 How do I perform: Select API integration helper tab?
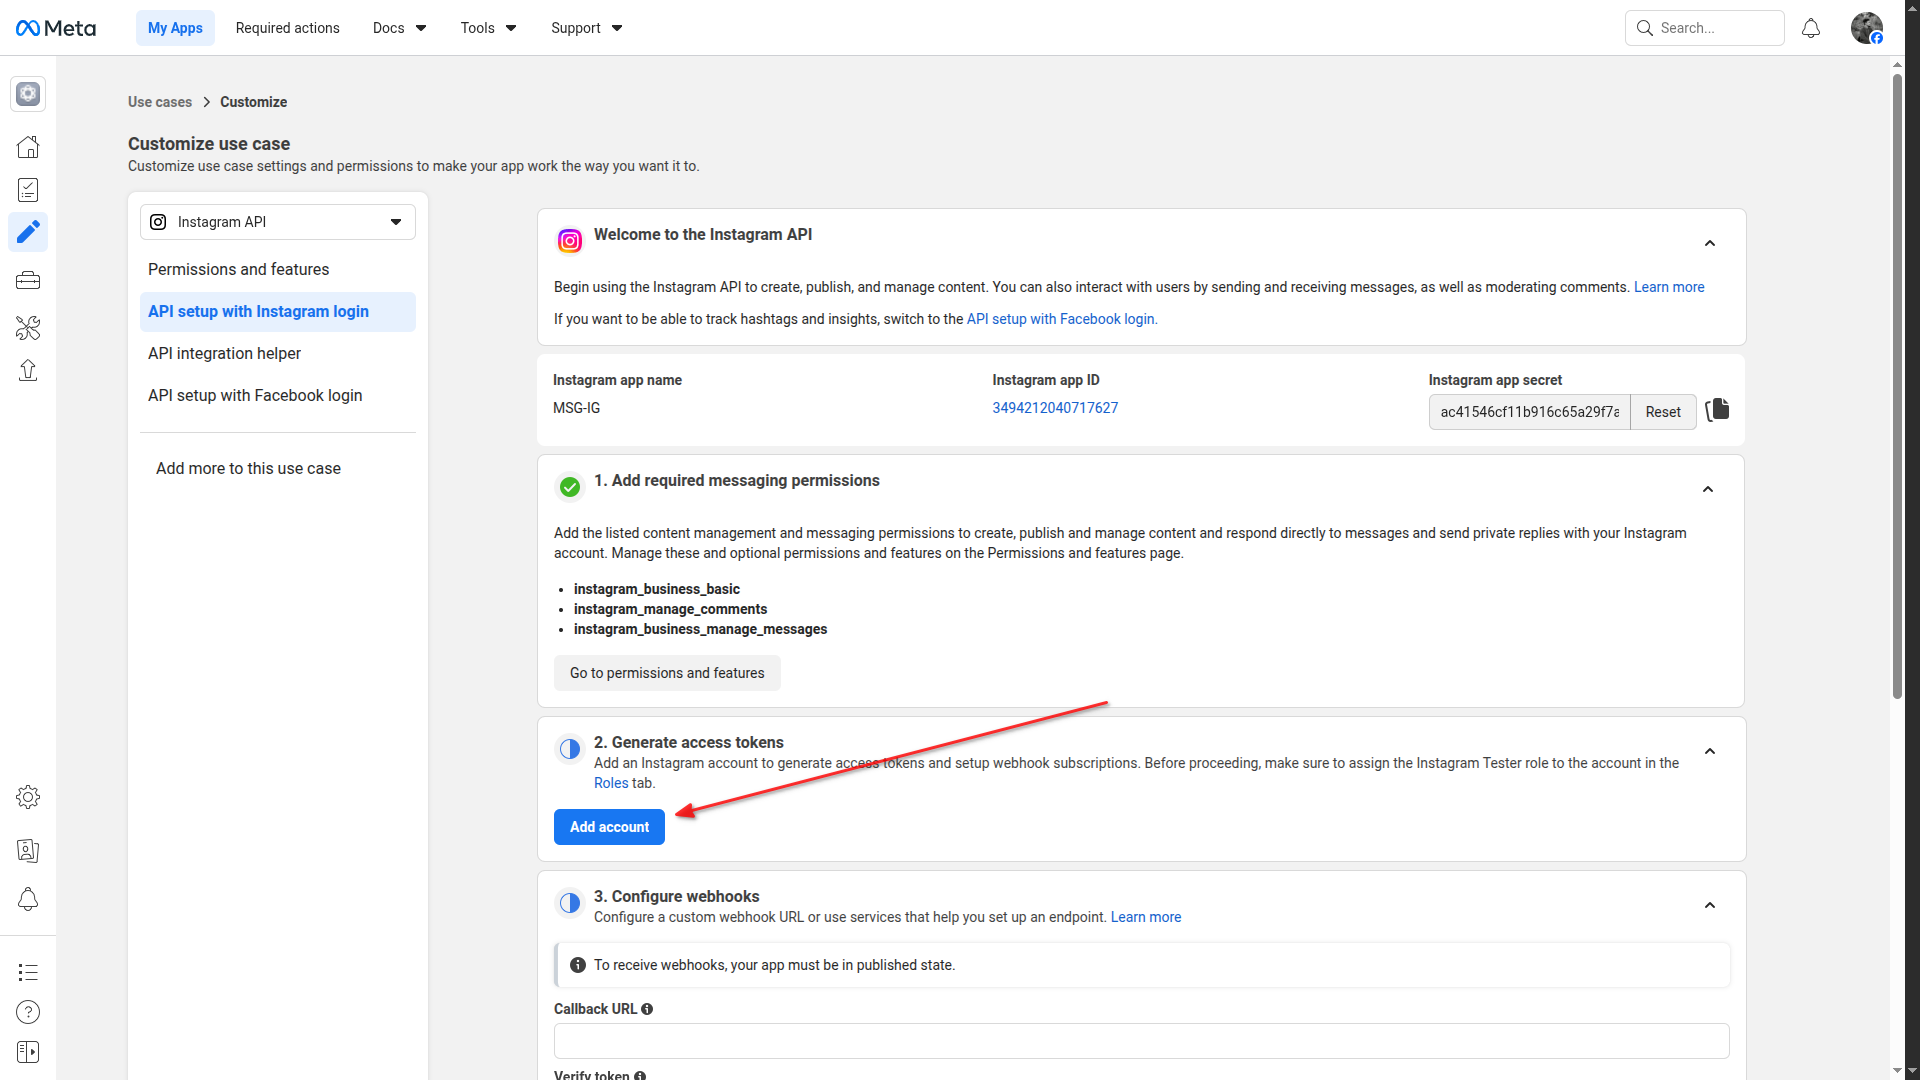pos(225,354)
